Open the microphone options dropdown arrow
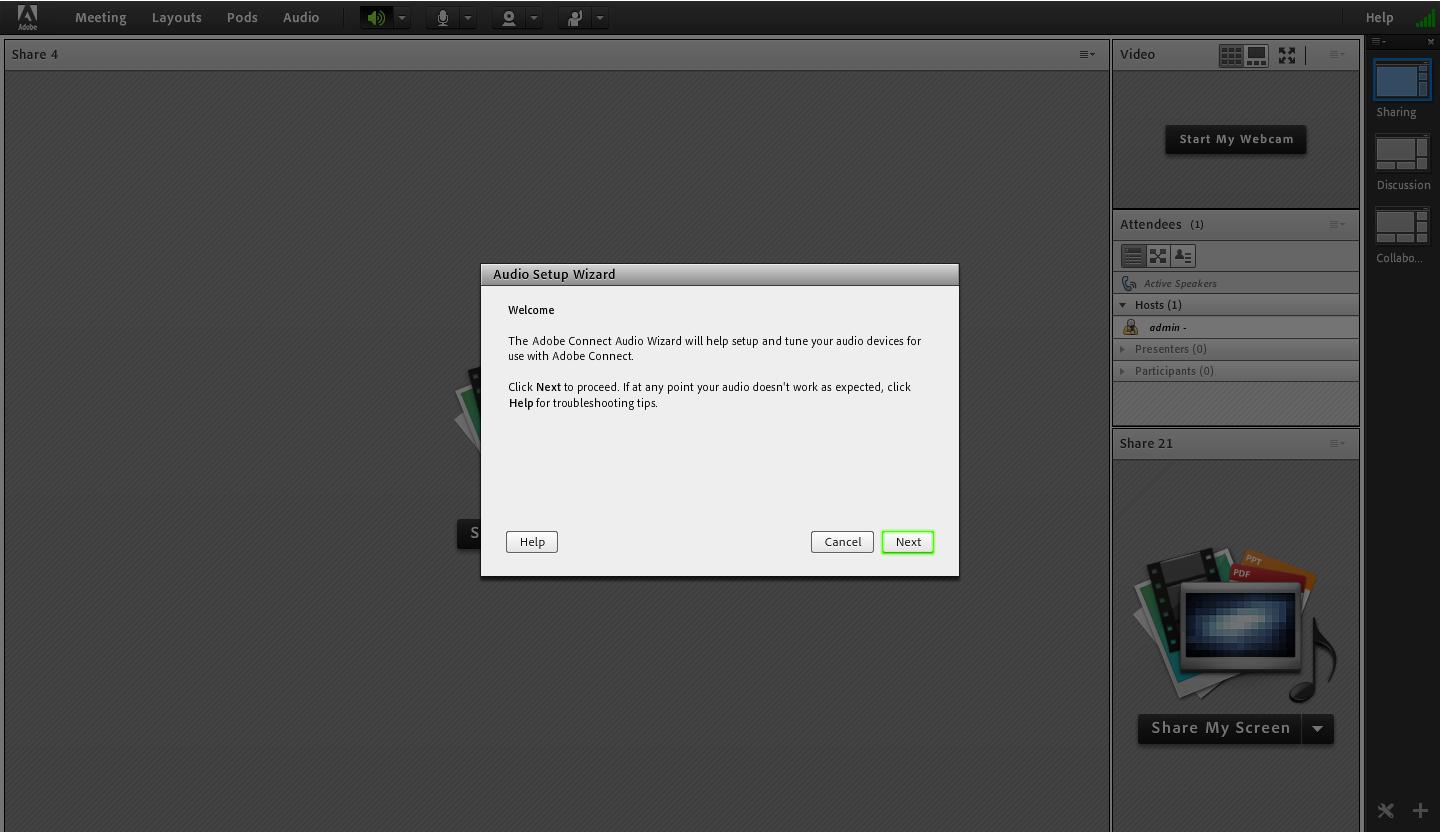1440x832 pixels. 468,18
